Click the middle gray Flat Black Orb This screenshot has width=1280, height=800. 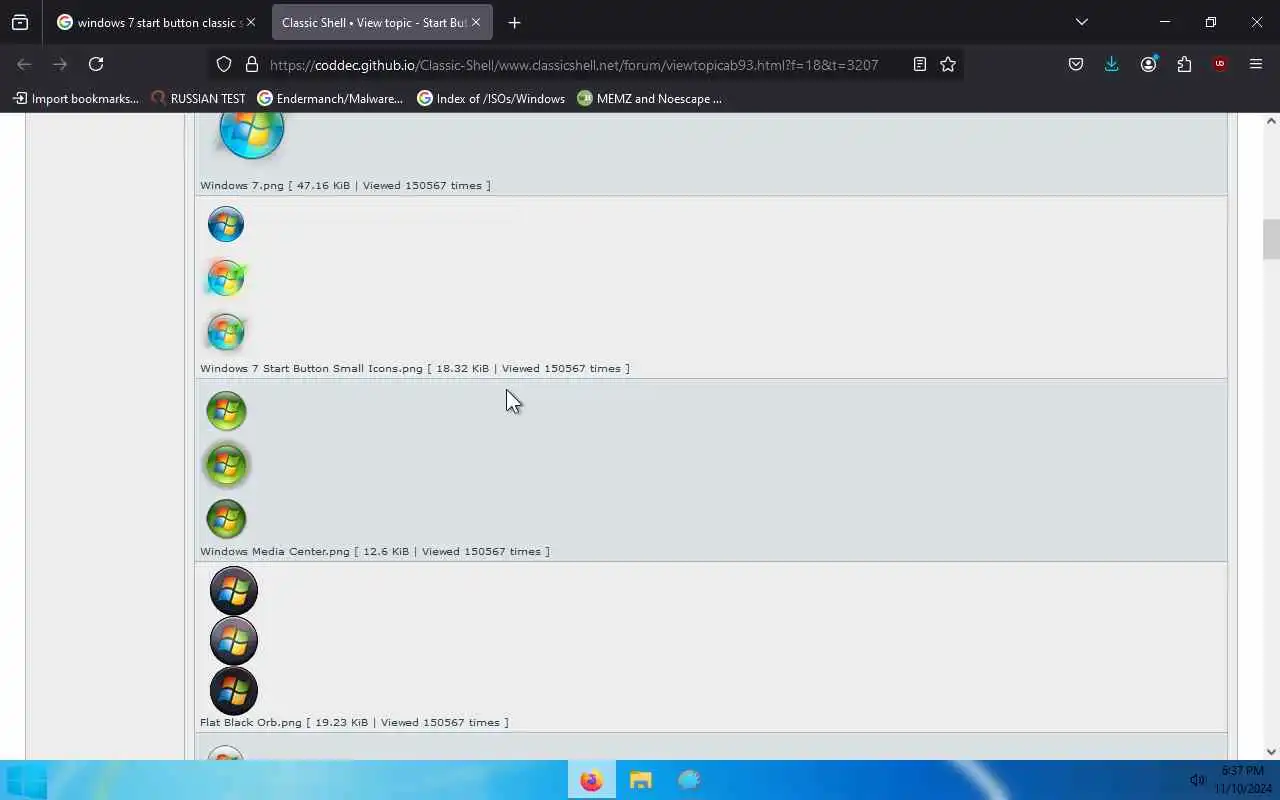point(234,641)
